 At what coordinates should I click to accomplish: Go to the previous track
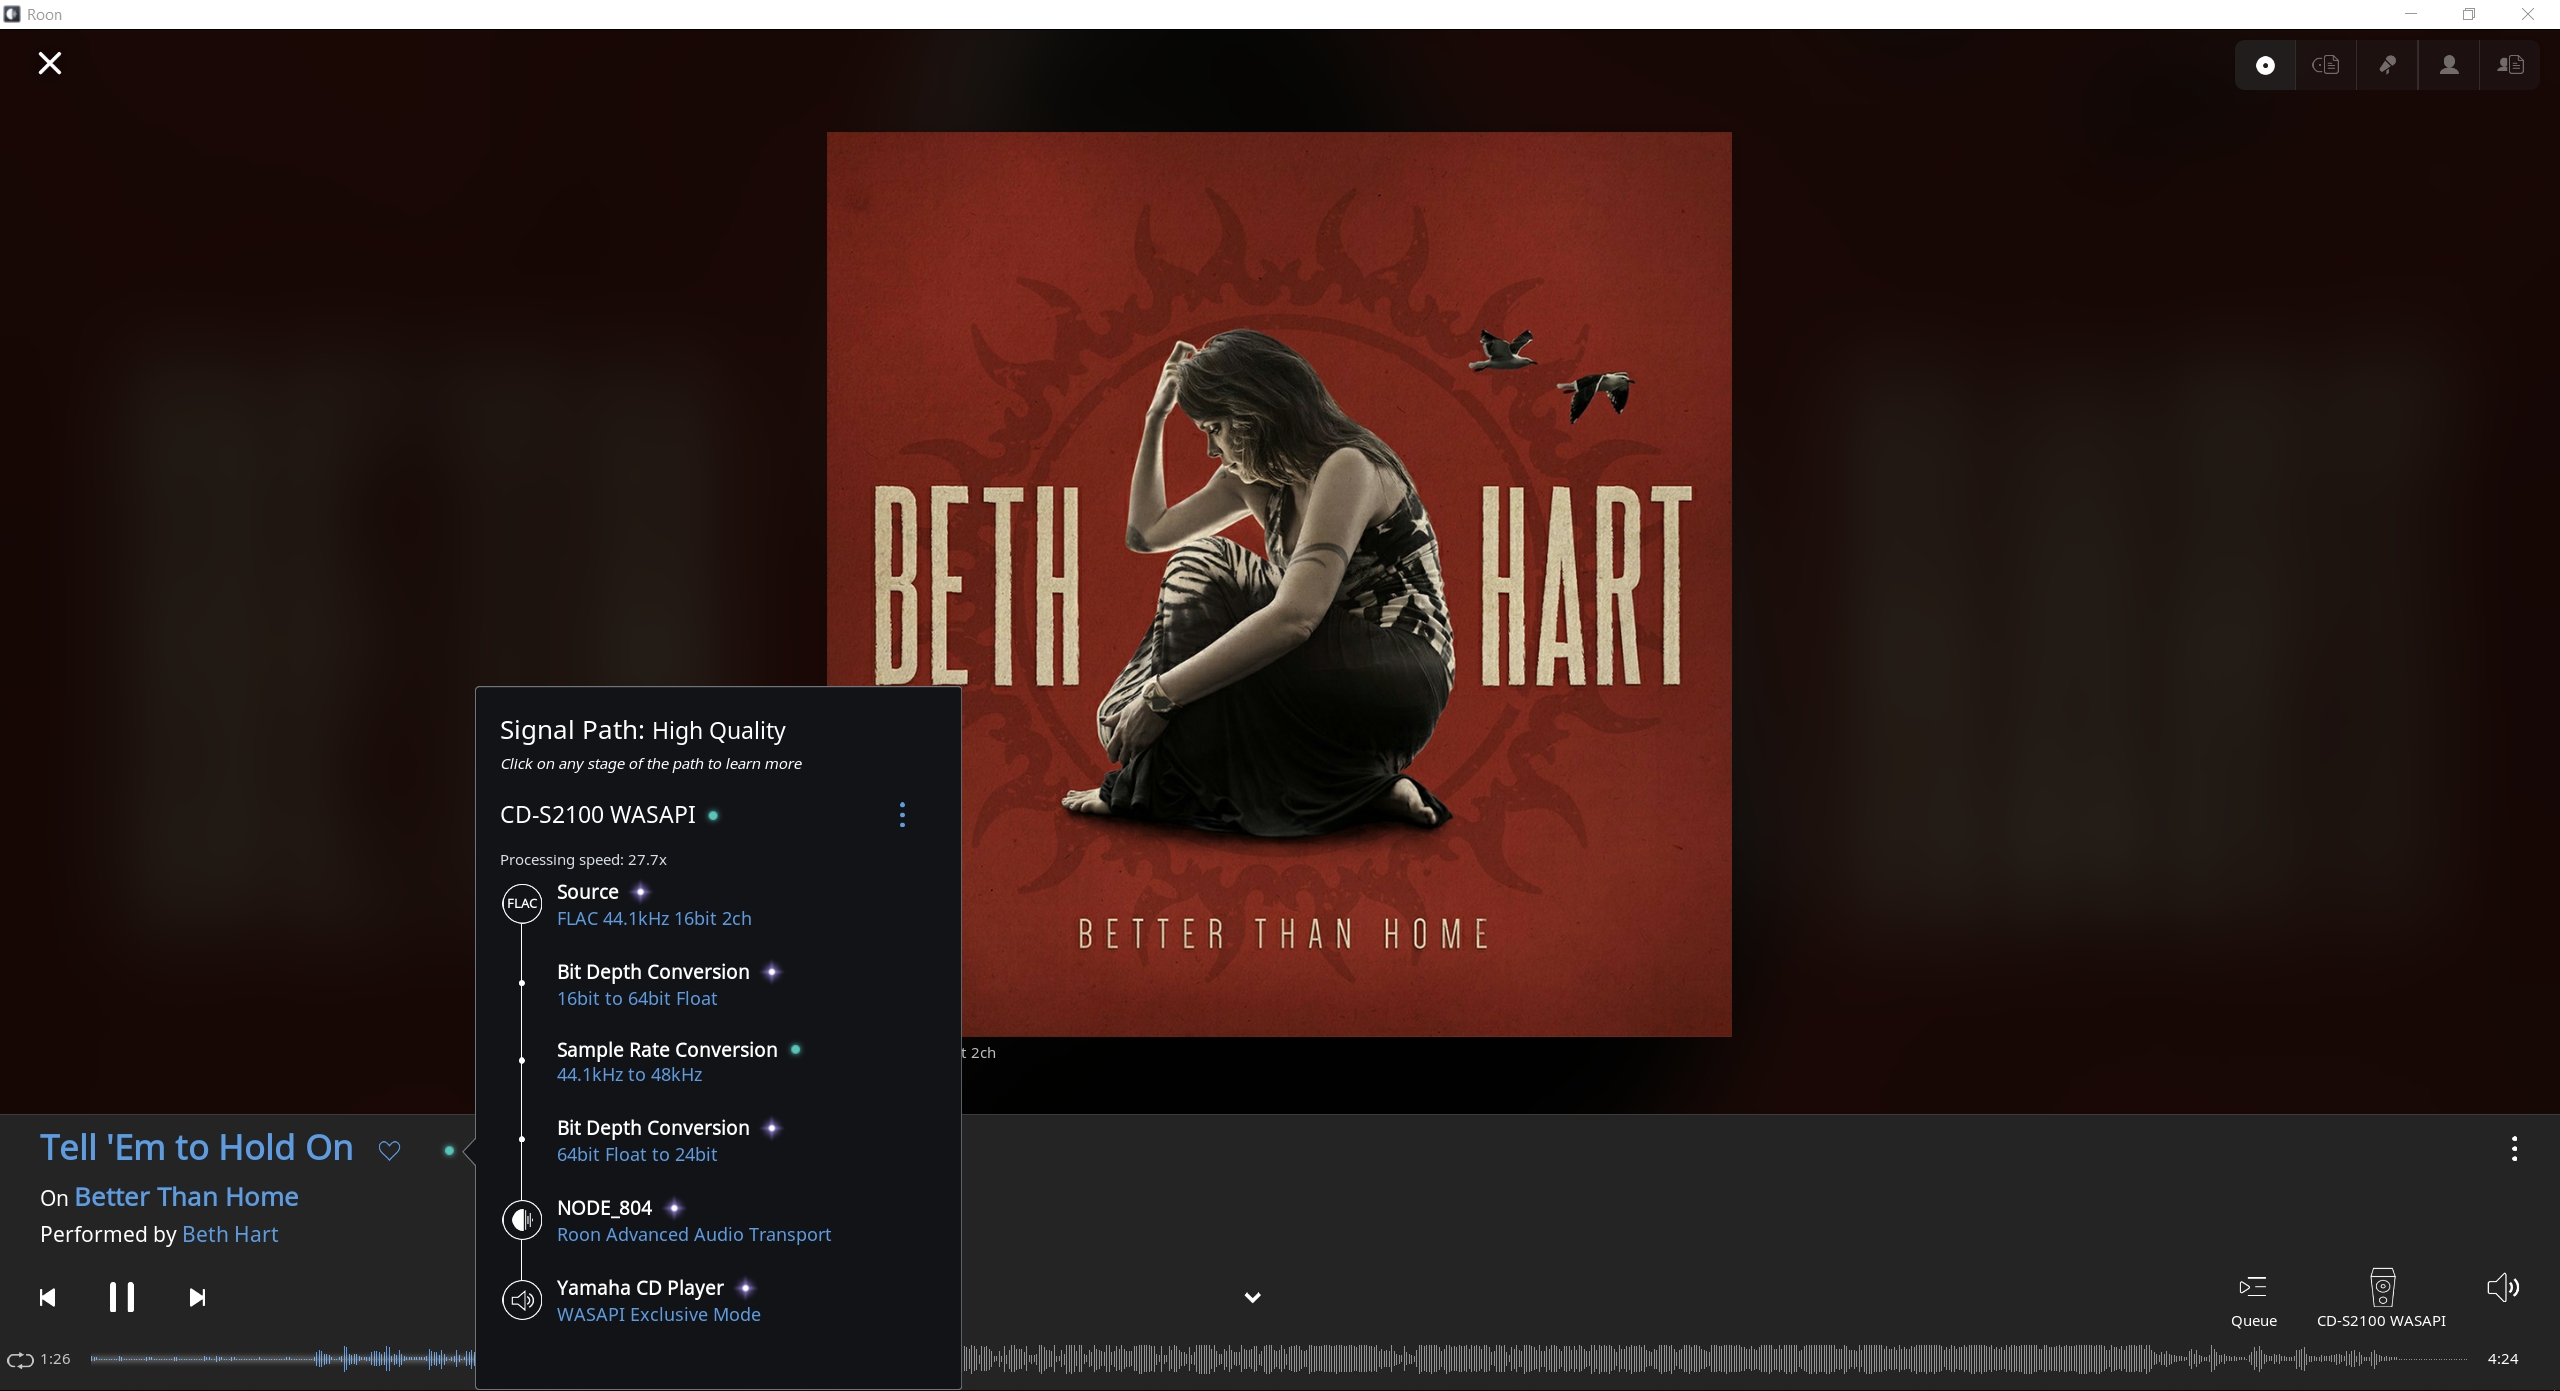pyautogui.click(x=47, y=1297)
